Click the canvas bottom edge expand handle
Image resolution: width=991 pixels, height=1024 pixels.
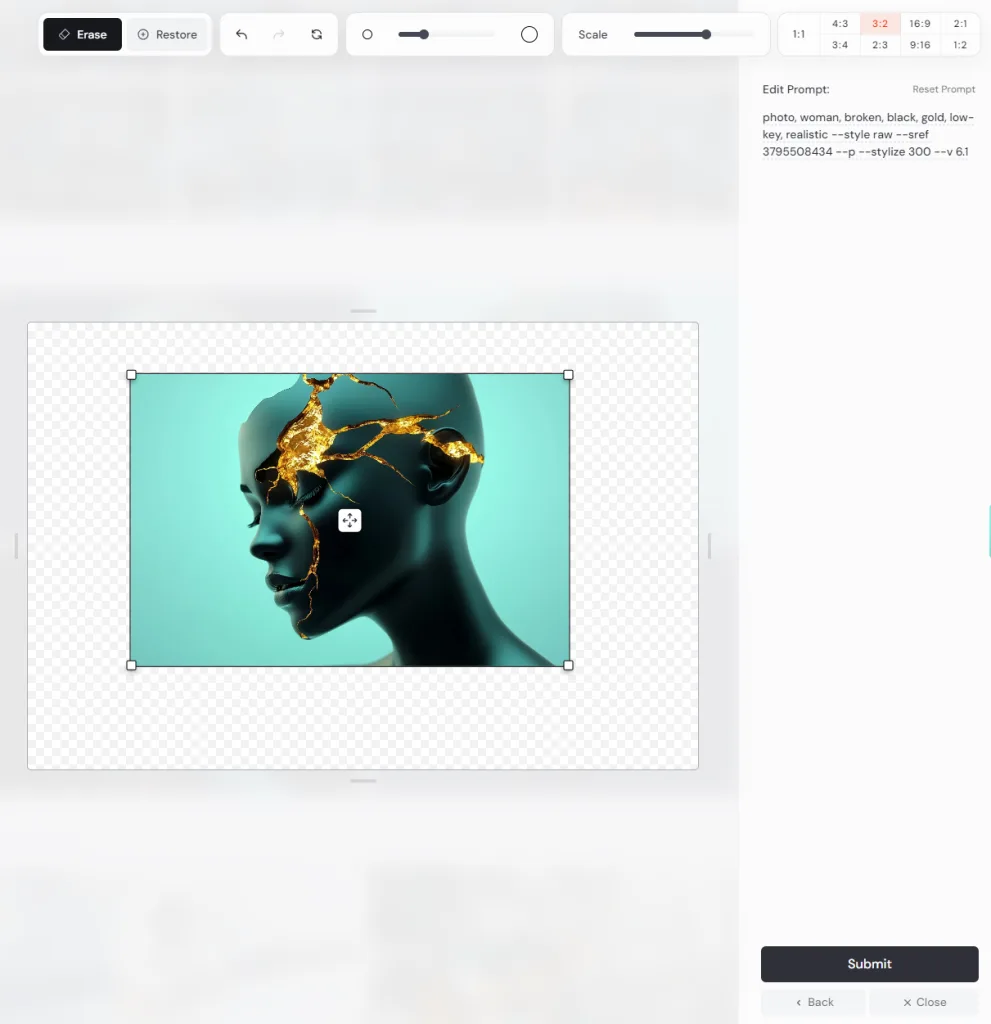[x=363, y=780]
